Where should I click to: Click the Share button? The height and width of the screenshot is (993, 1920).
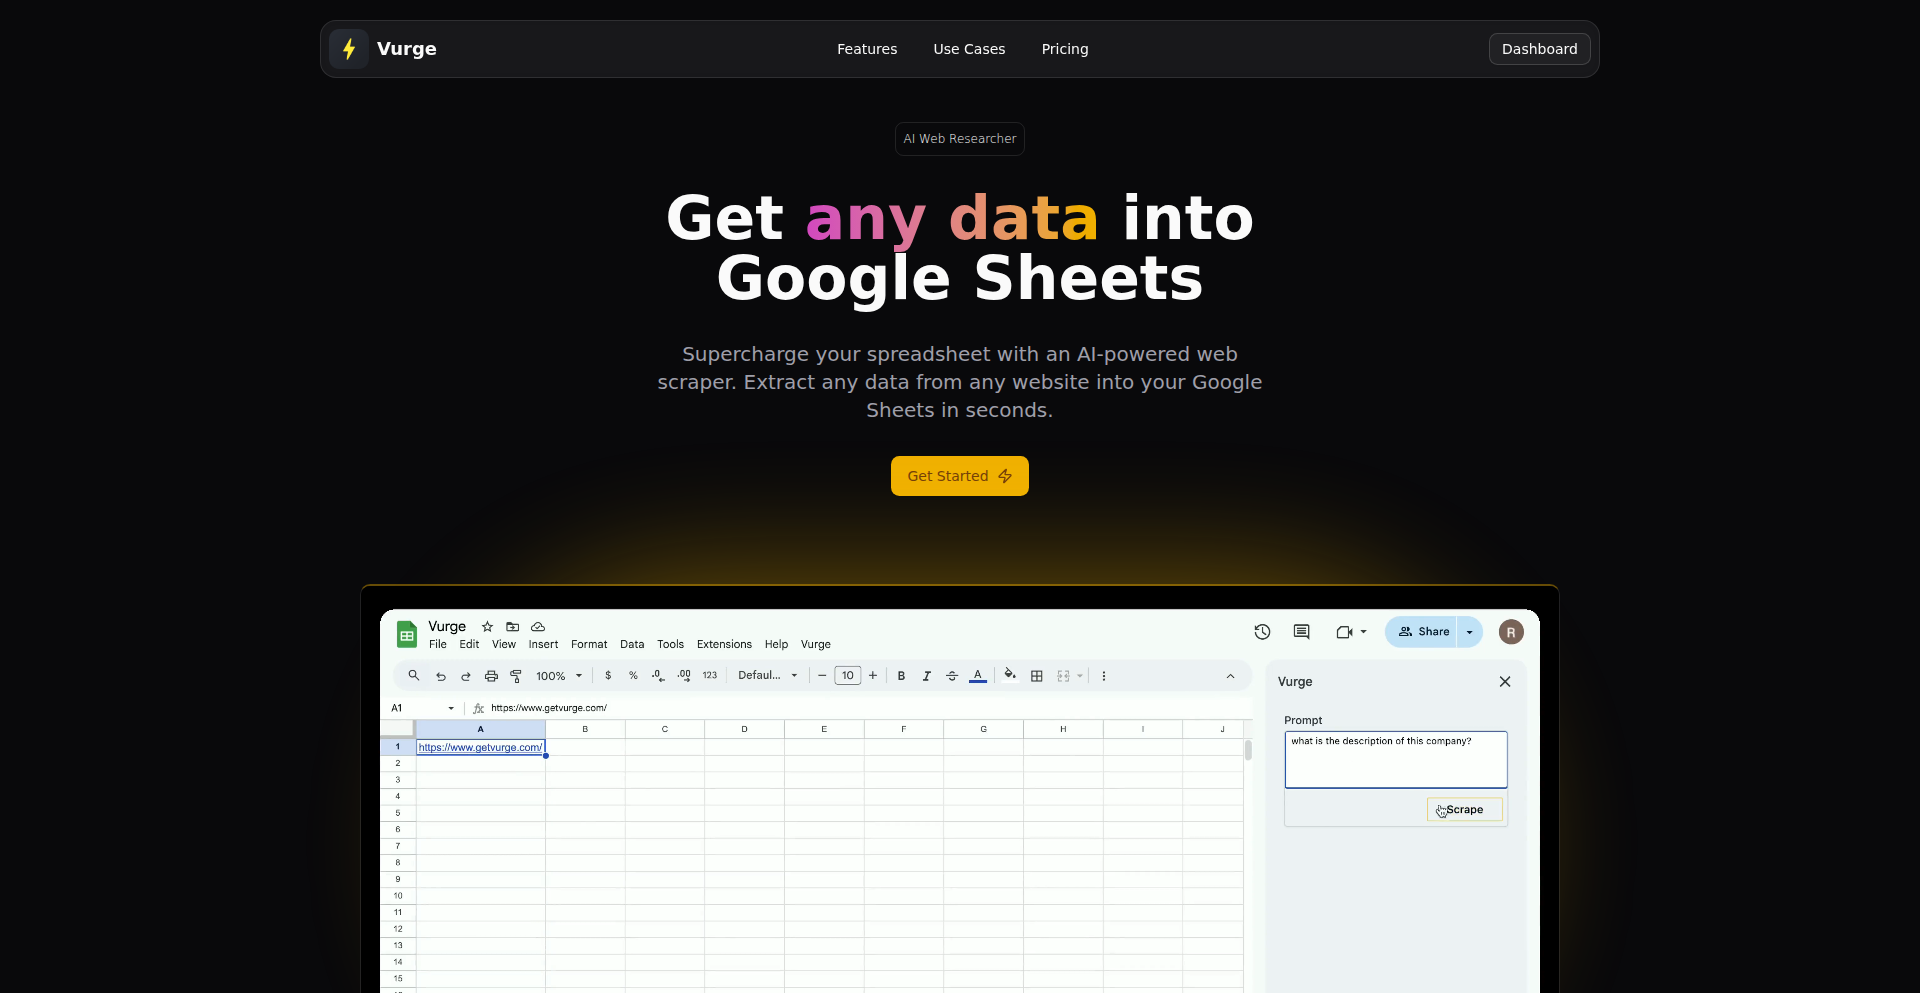pyautogui.click(x=1421, y=632)
